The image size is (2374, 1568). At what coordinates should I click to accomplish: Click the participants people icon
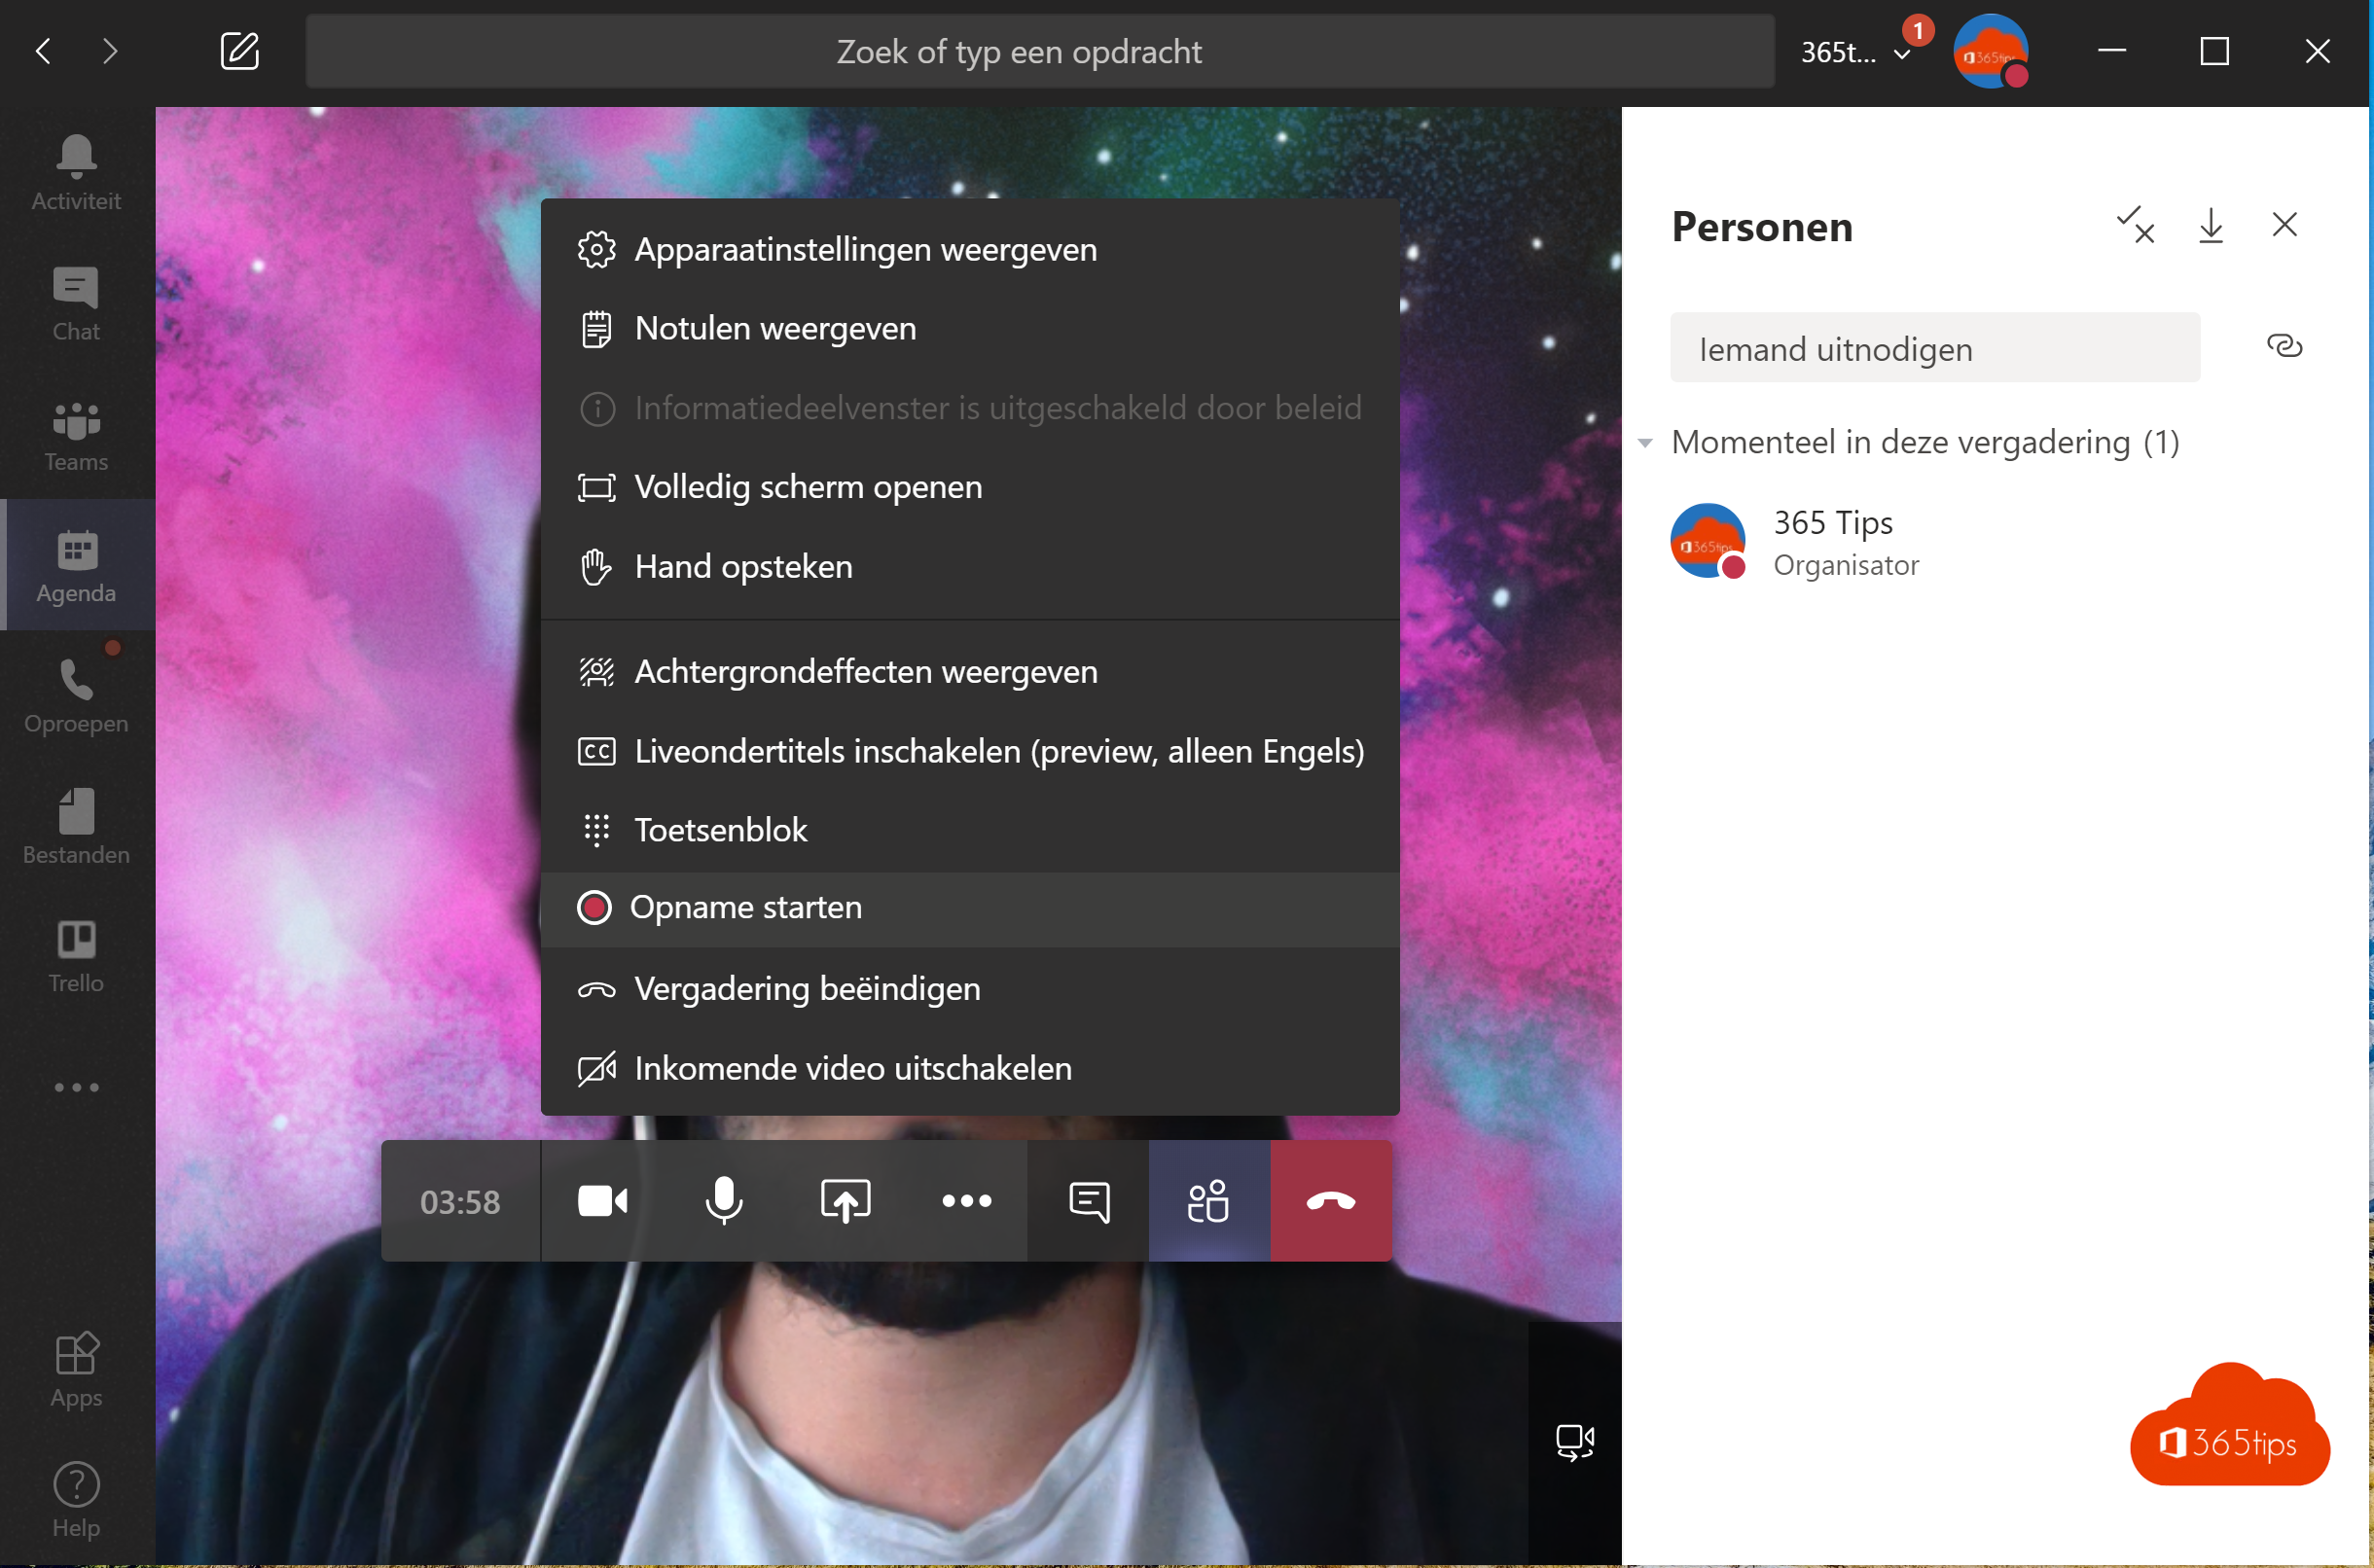click(1208, 1200)
